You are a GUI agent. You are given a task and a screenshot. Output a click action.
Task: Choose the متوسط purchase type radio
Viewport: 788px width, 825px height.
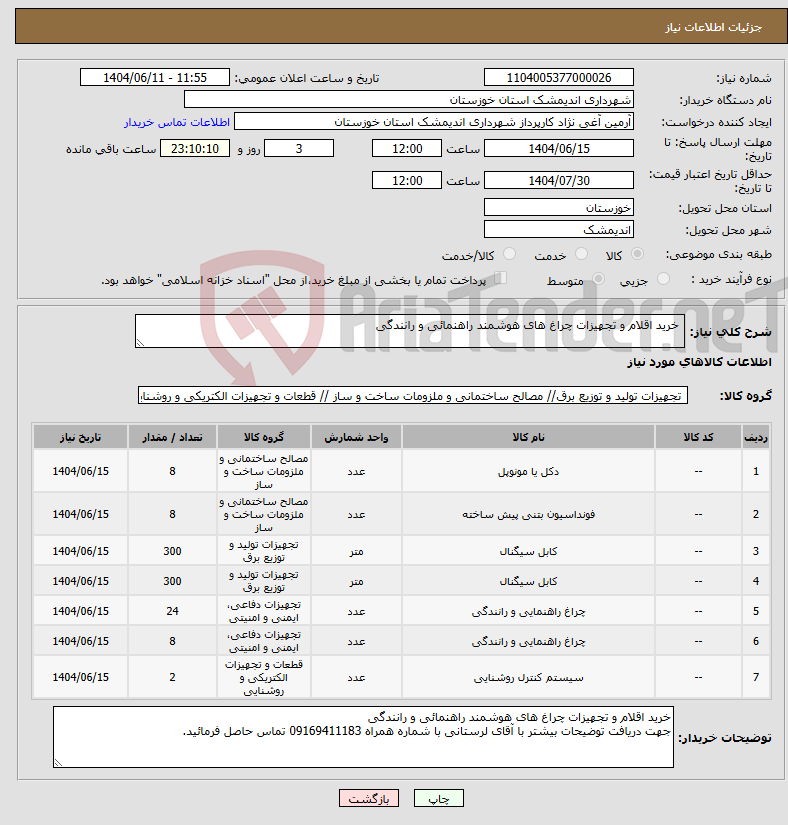pos(598,279)
